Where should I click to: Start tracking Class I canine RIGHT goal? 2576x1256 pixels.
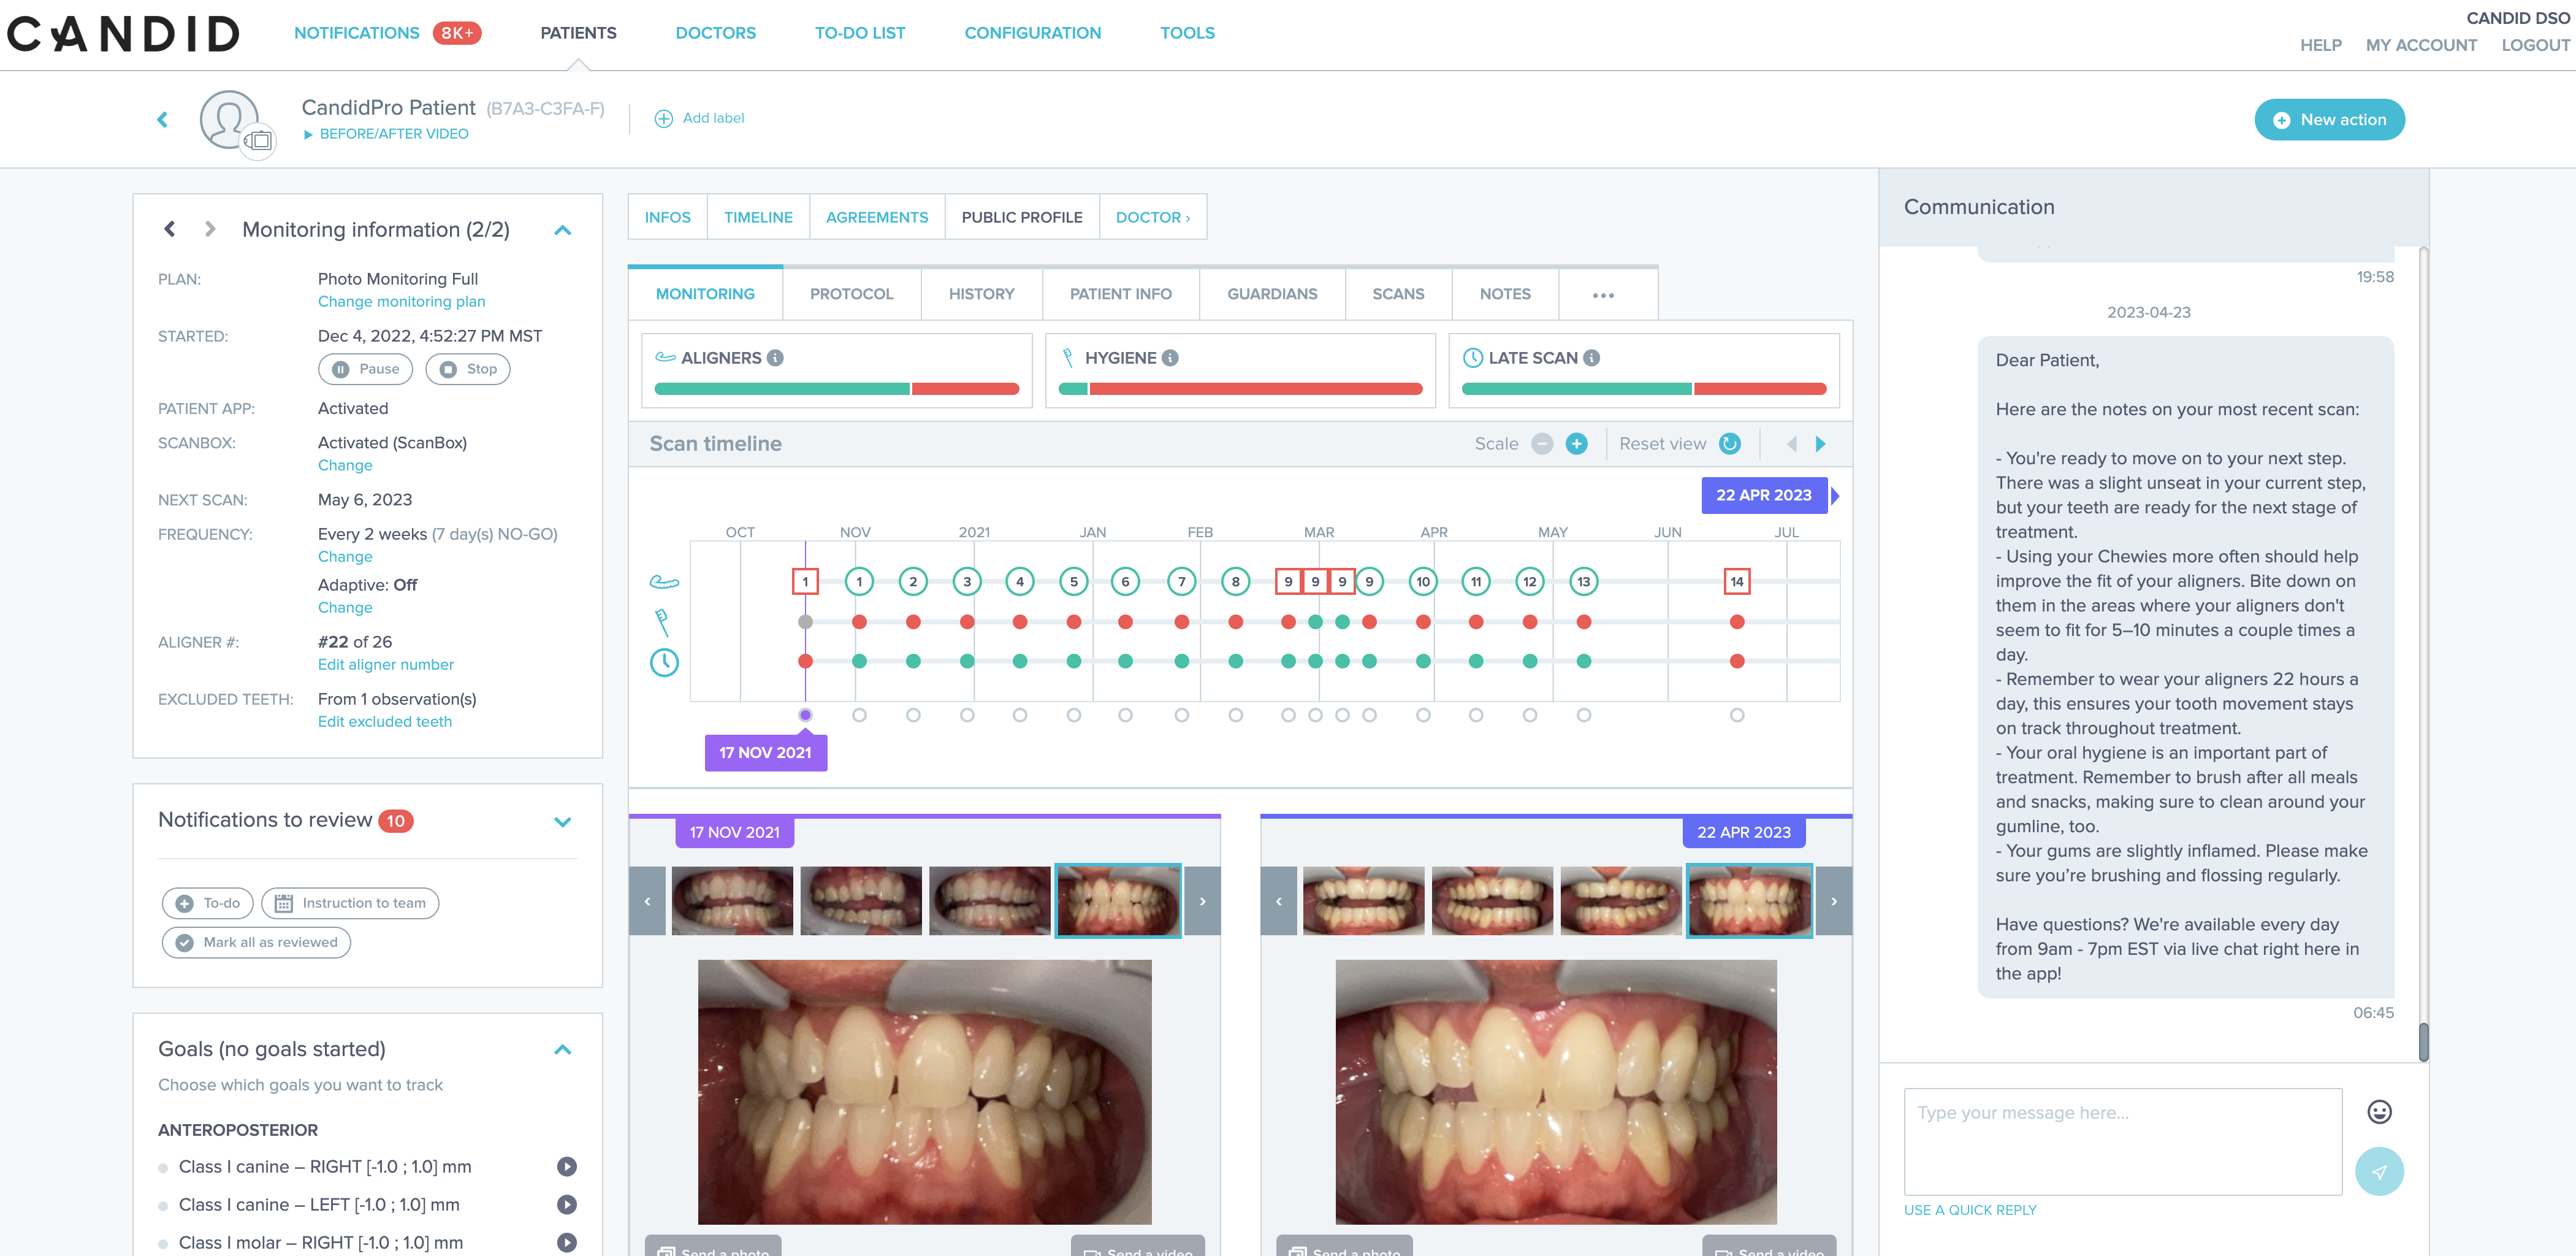(x=566, y=1166)
